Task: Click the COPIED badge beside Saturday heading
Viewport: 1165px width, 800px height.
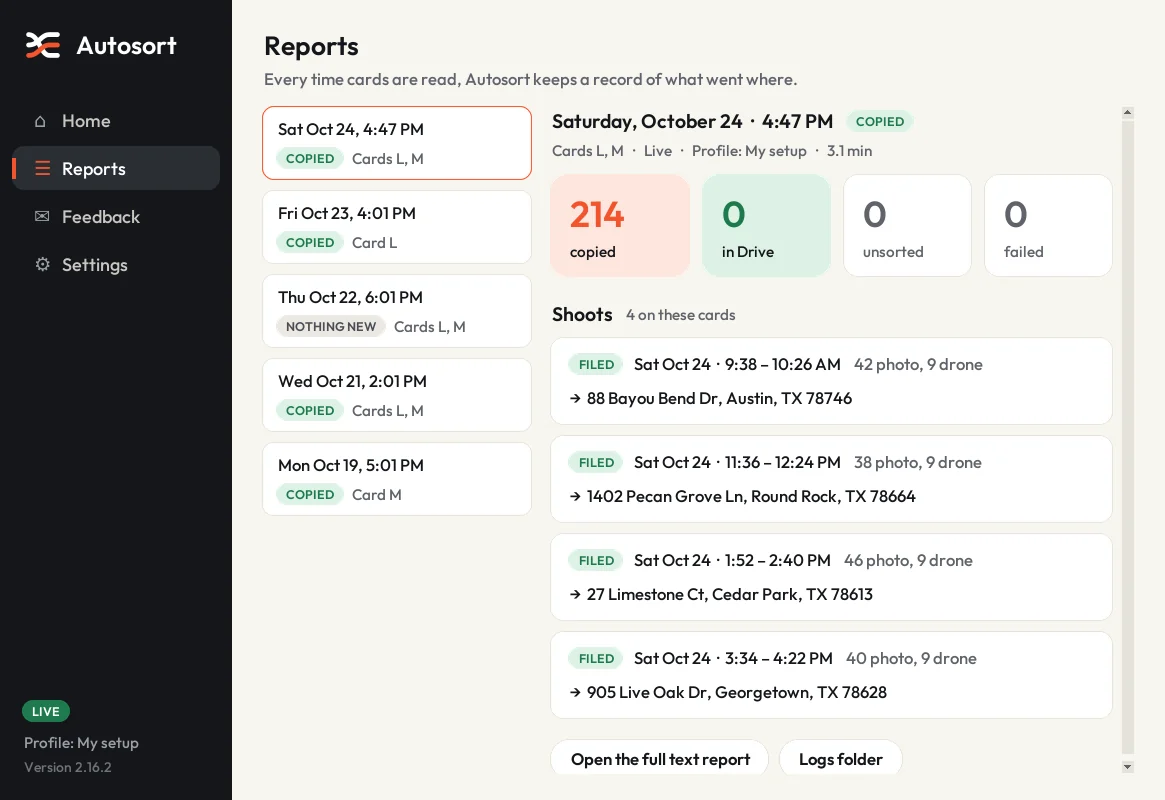Action: [x=880, y=121]
